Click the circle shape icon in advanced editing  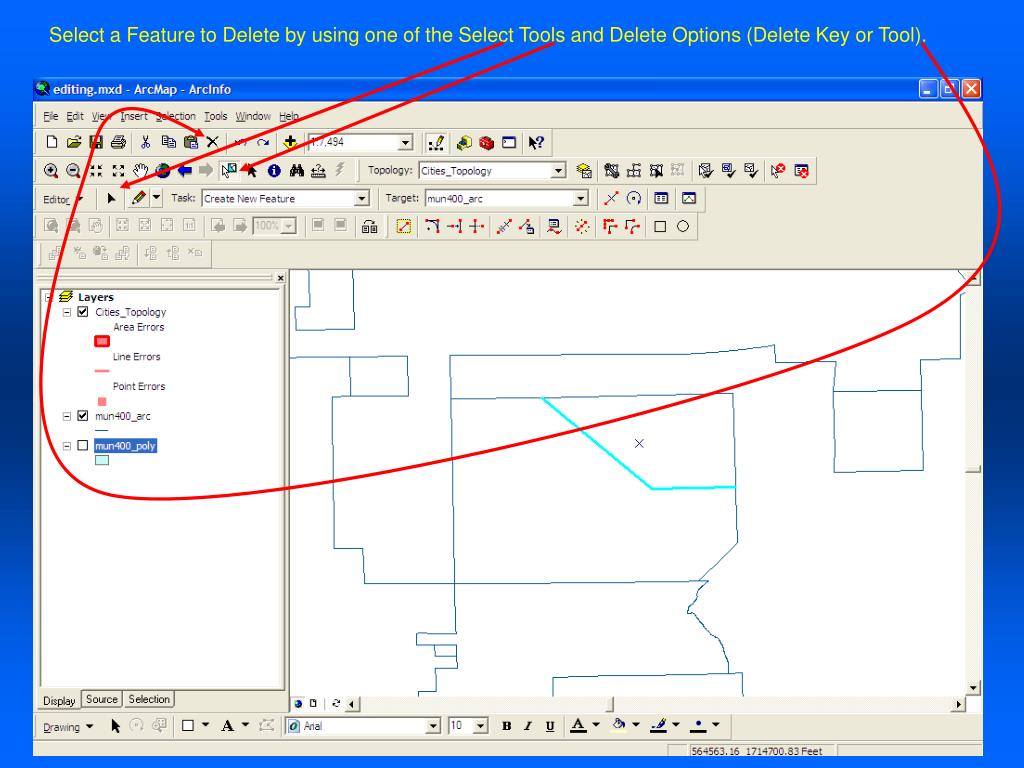pyautogui.click(x=683, y=227)
